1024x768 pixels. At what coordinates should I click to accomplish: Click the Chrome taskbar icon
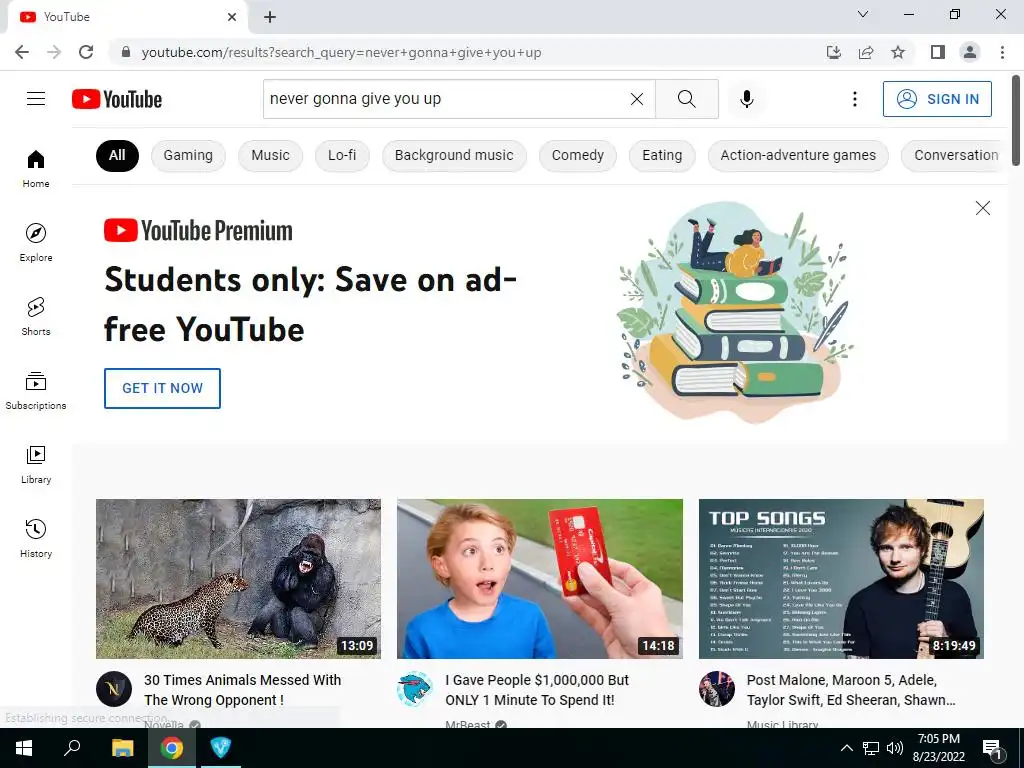coord(172,748)
